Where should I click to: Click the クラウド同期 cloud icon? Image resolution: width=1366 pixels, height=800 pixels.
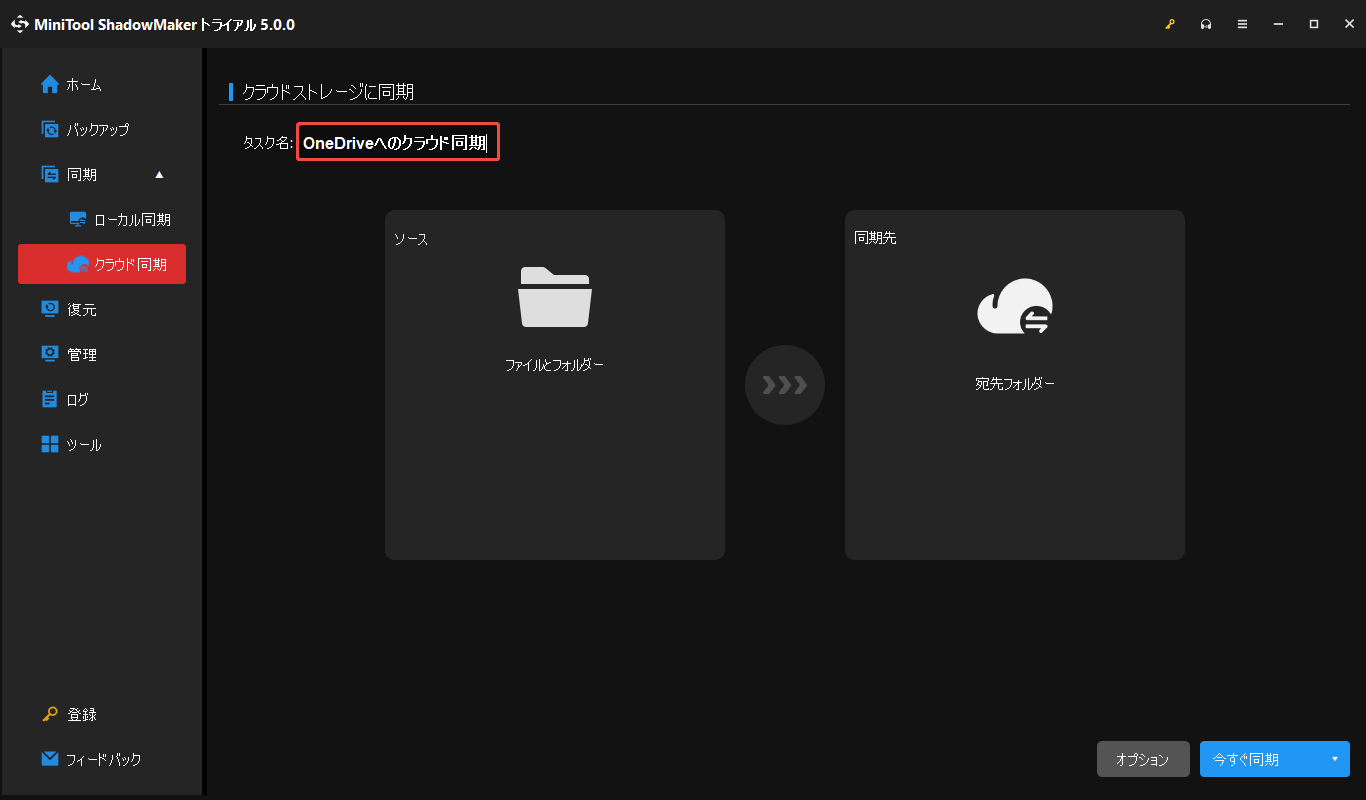click(78, 265)
